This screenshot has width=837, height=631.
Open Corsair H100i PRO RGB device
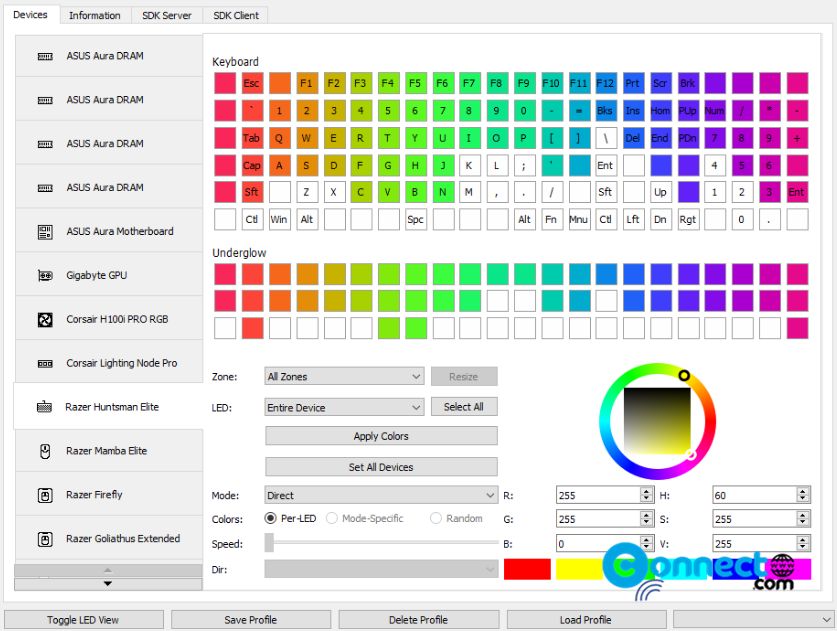pyautogui.click(x=109, y=319)
